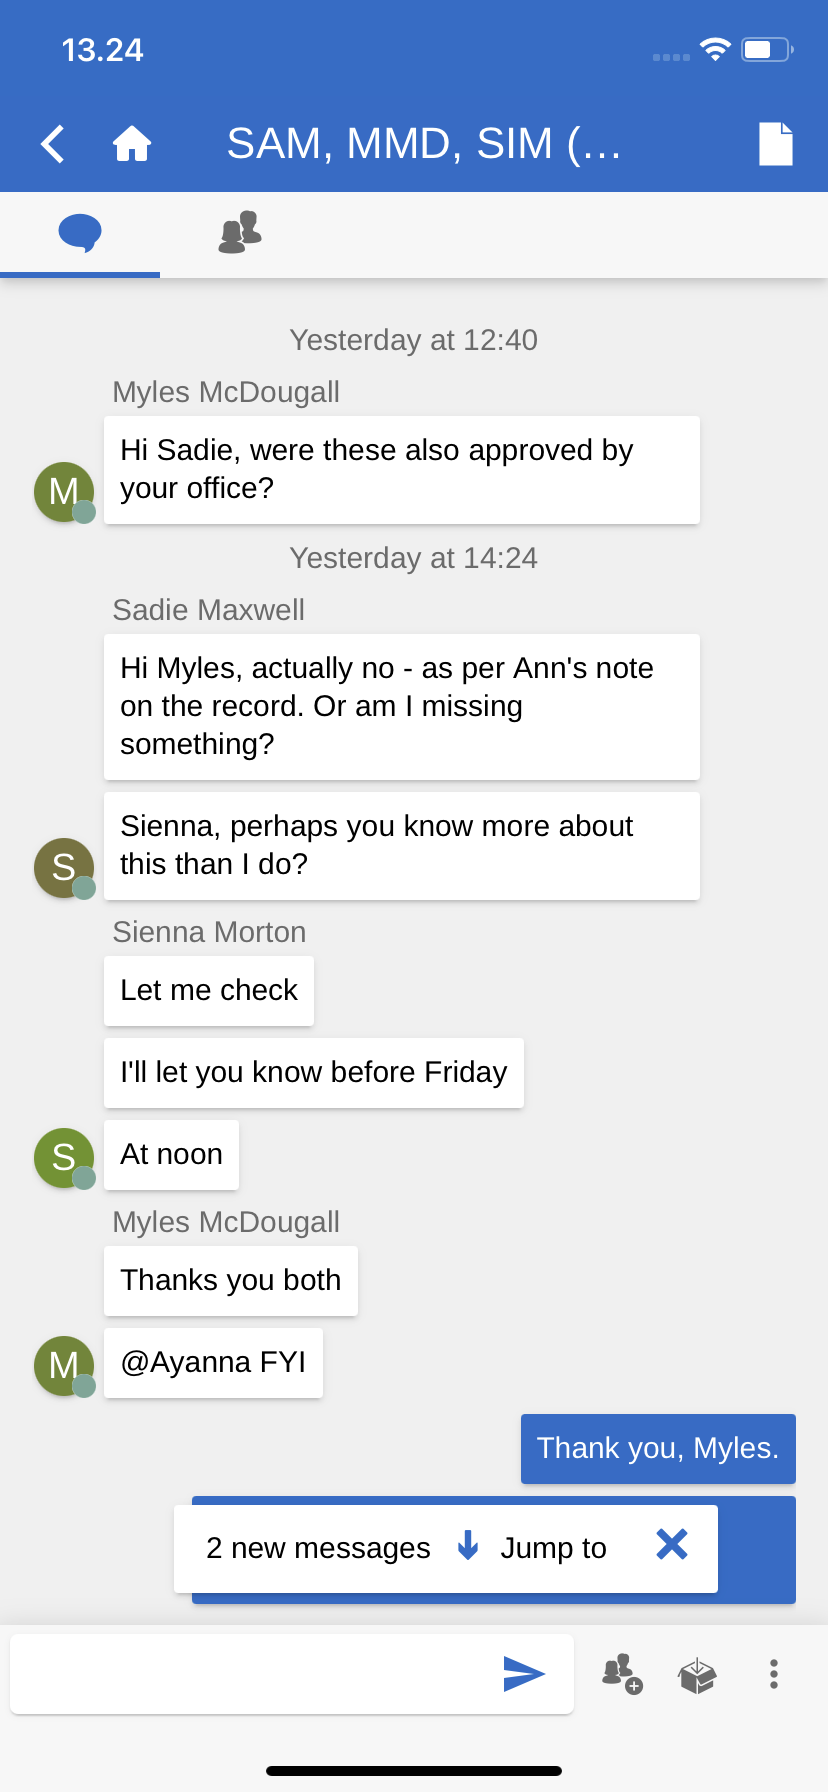This screenshot has width=828, height=1792.
Task: Tap the back arrow in header
Action: click(53, 144)
